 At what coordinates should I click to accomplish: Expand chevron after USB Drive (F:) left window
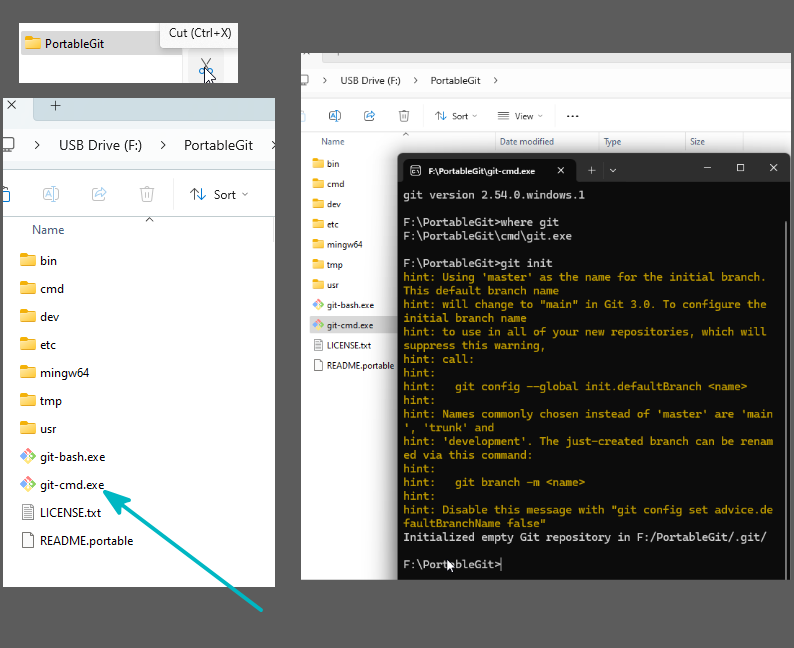[x=163, y=145]
